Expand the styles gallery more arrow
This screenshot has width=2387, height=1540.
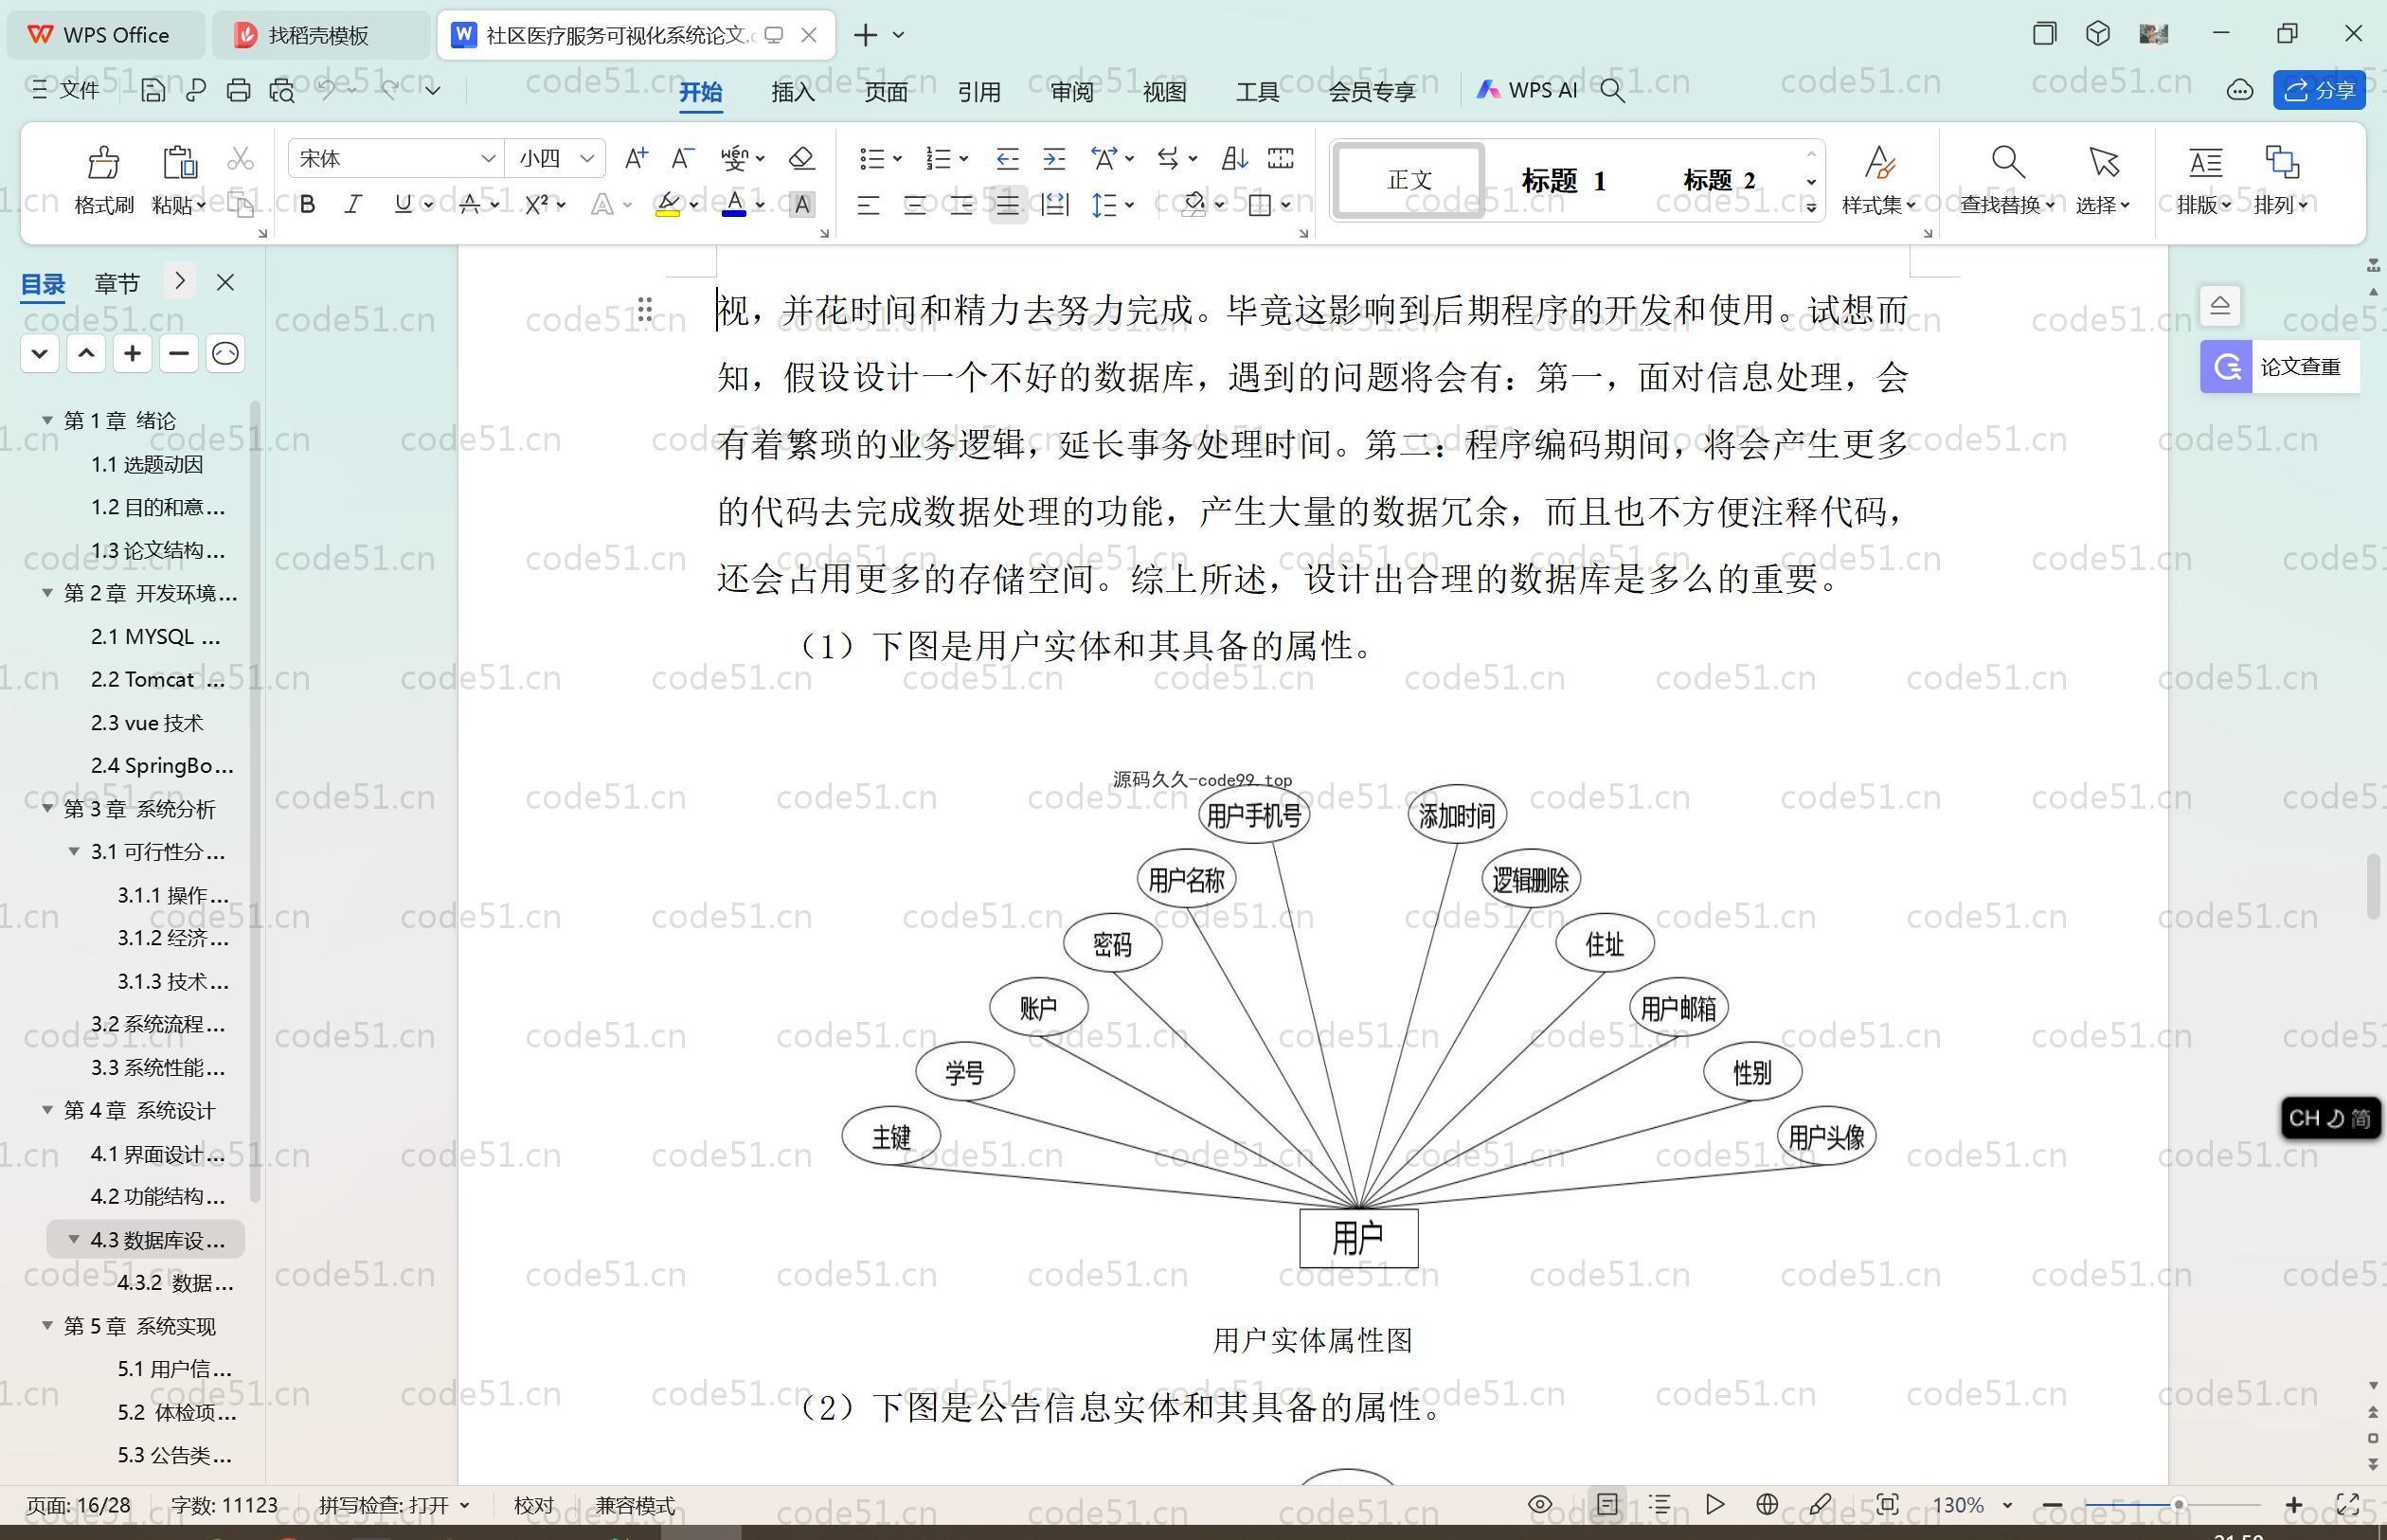[x=1811, y=208]
